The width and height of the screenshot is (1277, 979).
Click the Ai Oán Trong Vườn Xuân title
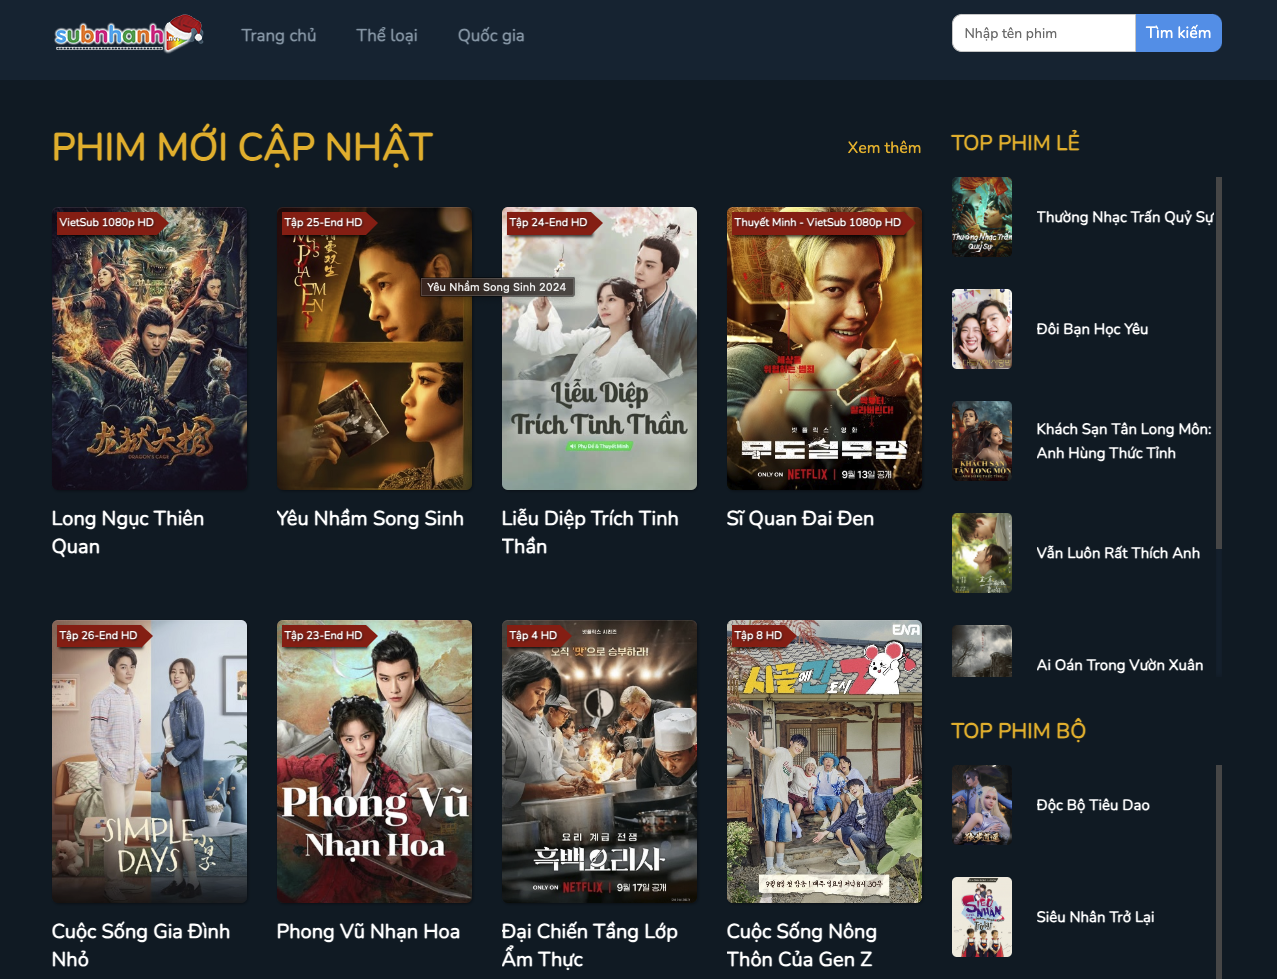1120,665
